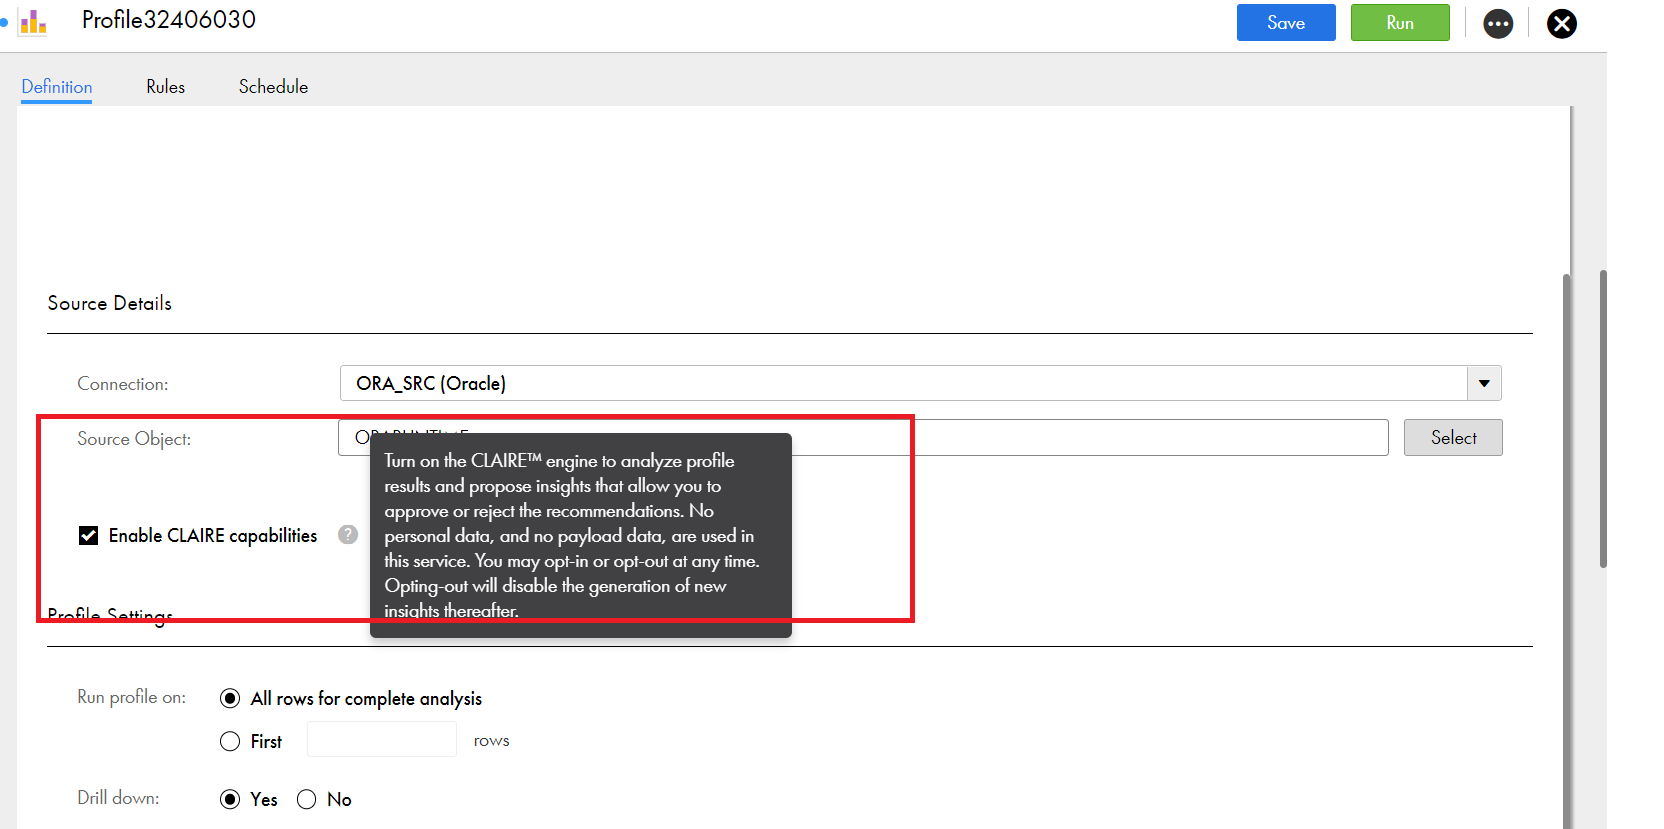
Task: Choose Yes for Drill down
Action: [230, 799]
